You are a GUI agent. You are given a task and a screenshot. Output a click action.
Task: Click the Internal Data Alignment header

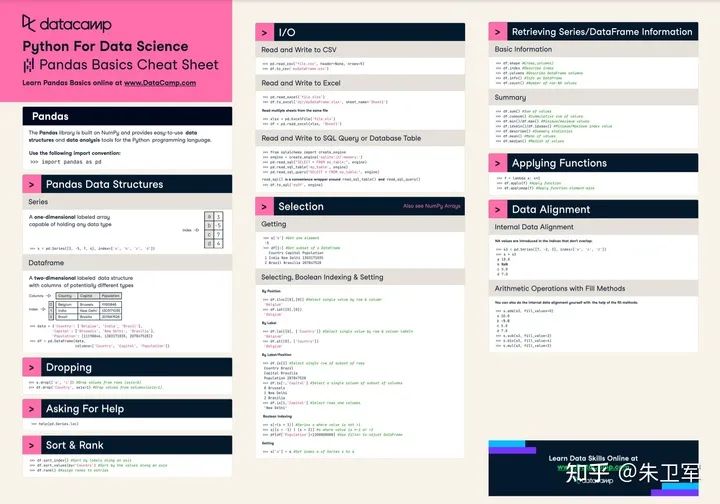pyautogui.click(x=593, y=227)
